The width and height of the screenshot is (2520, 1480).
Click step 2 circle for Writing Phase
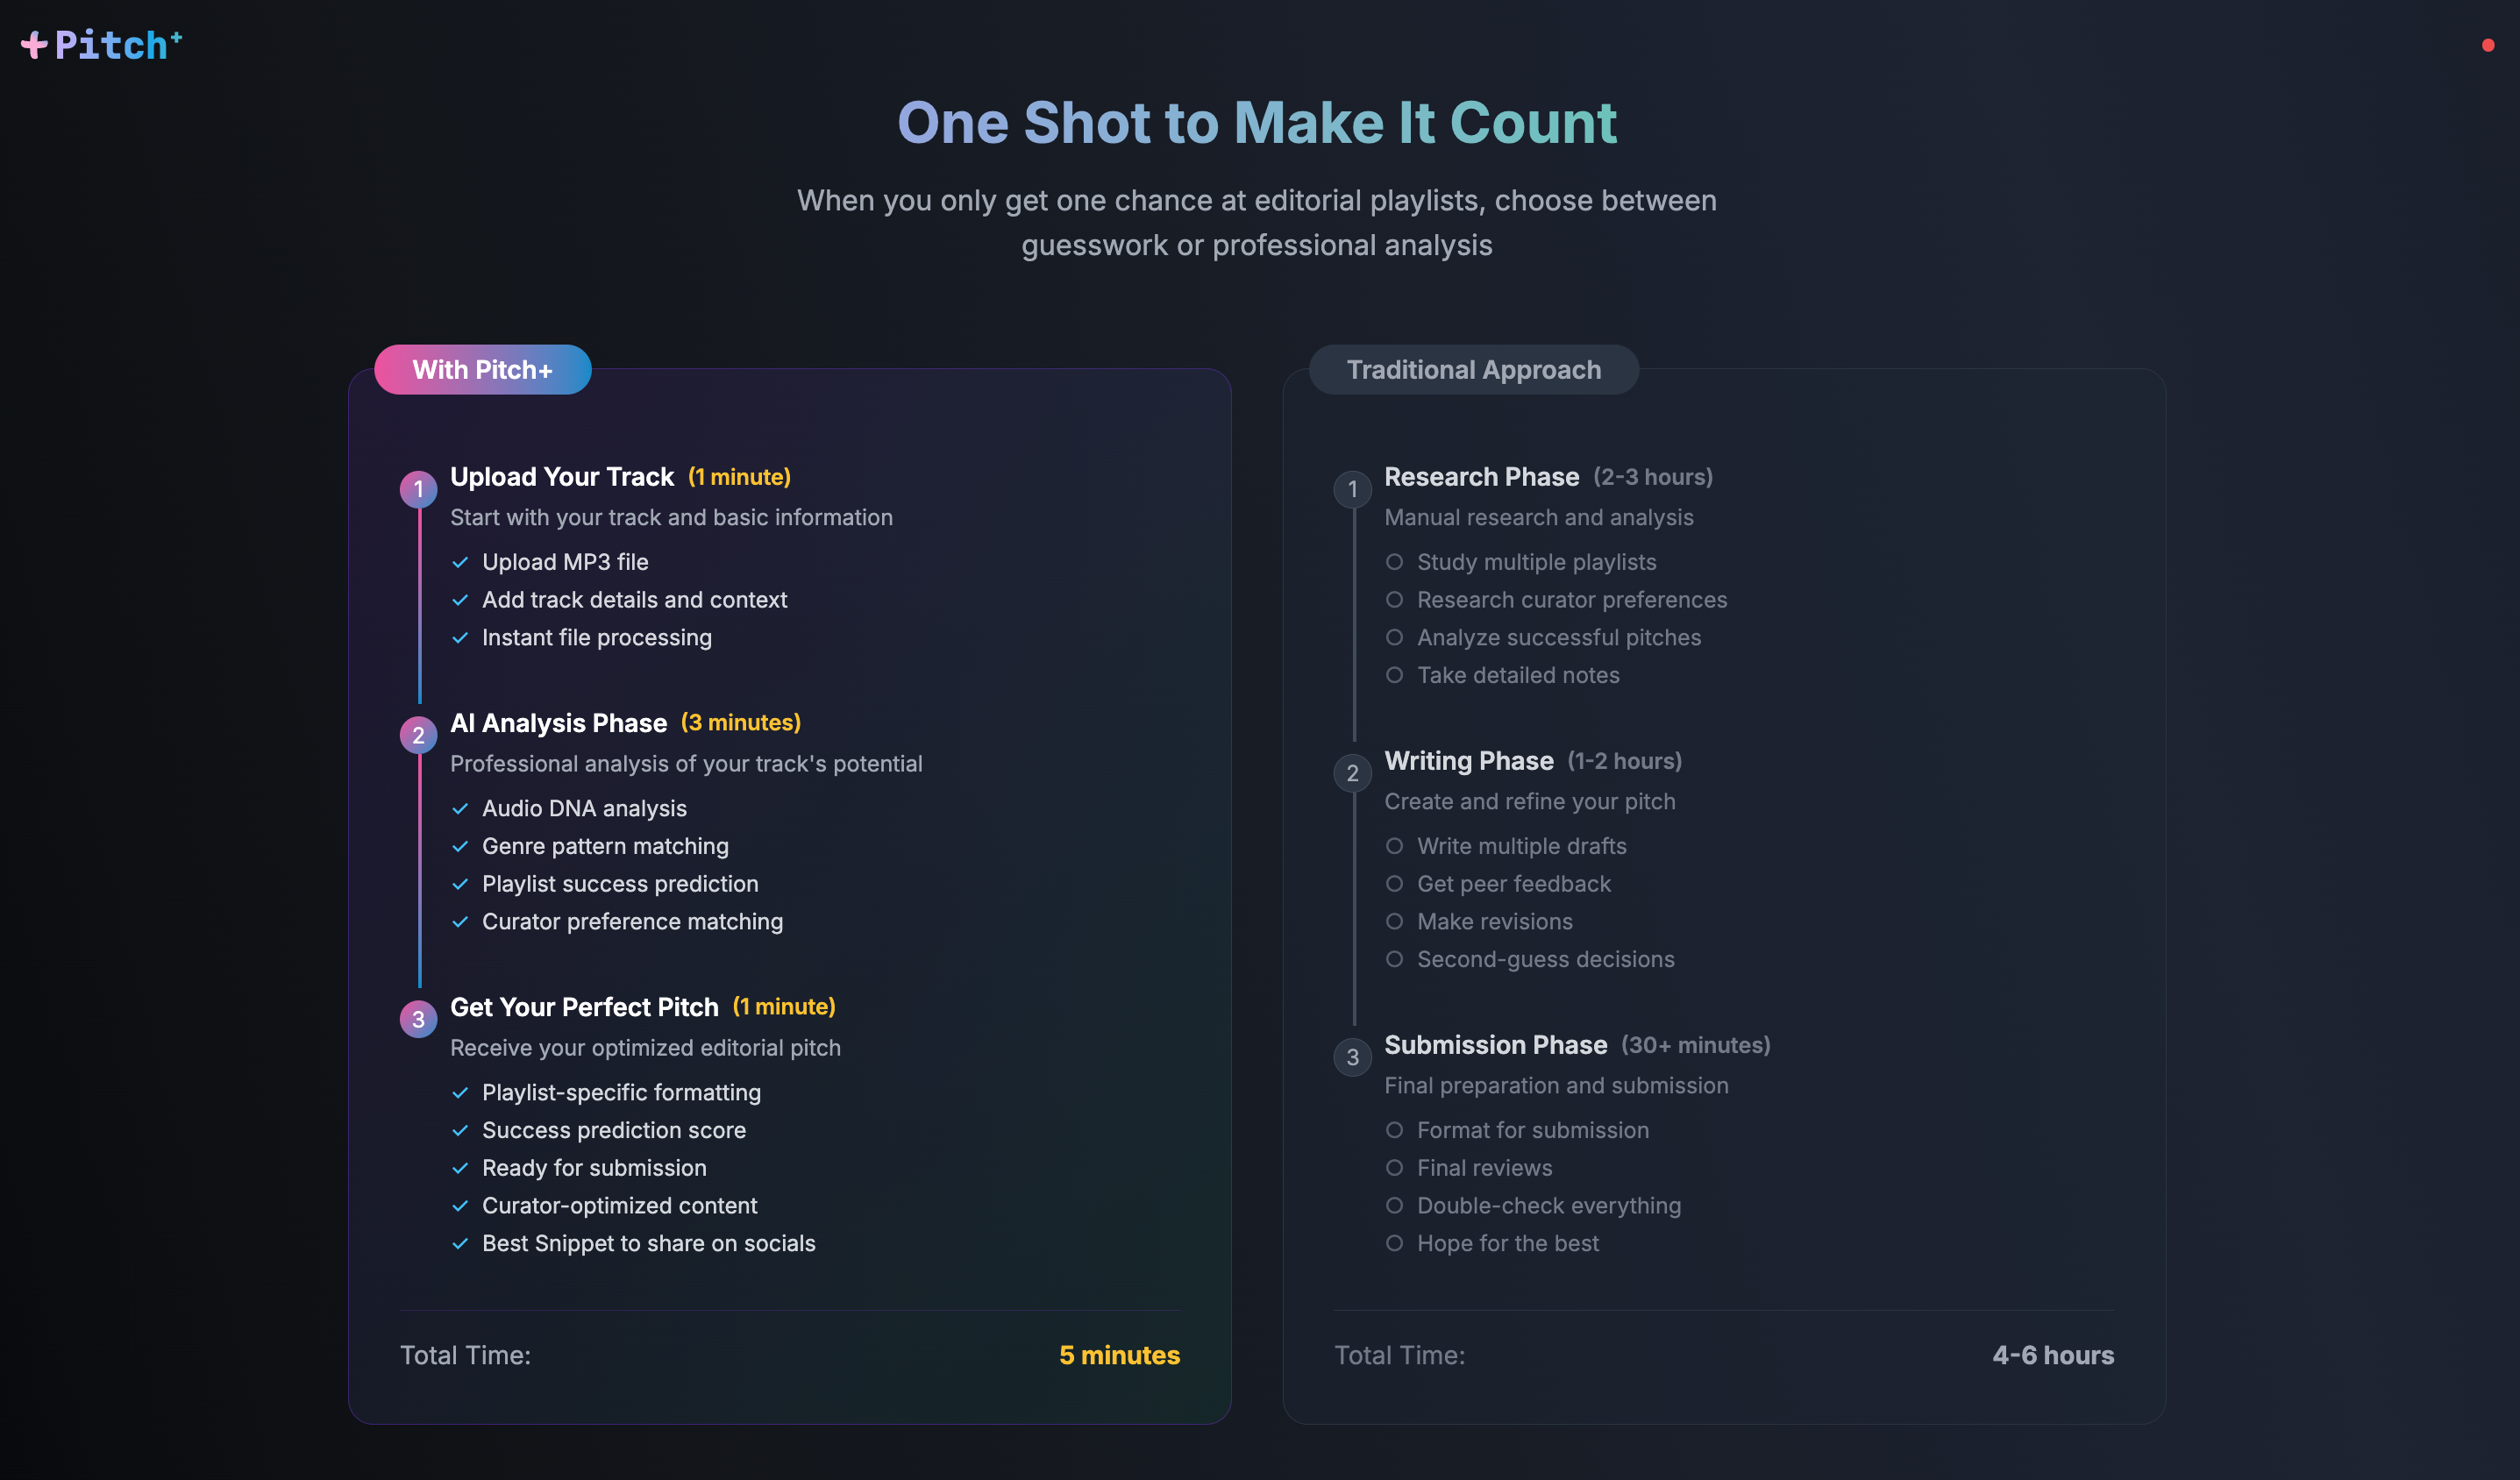(x=1352, y=773)
